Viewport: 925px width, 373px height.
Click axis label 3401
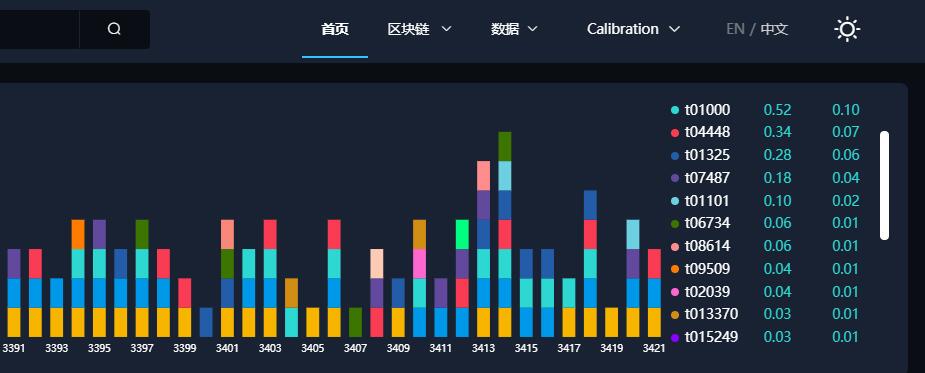[227, 349]
